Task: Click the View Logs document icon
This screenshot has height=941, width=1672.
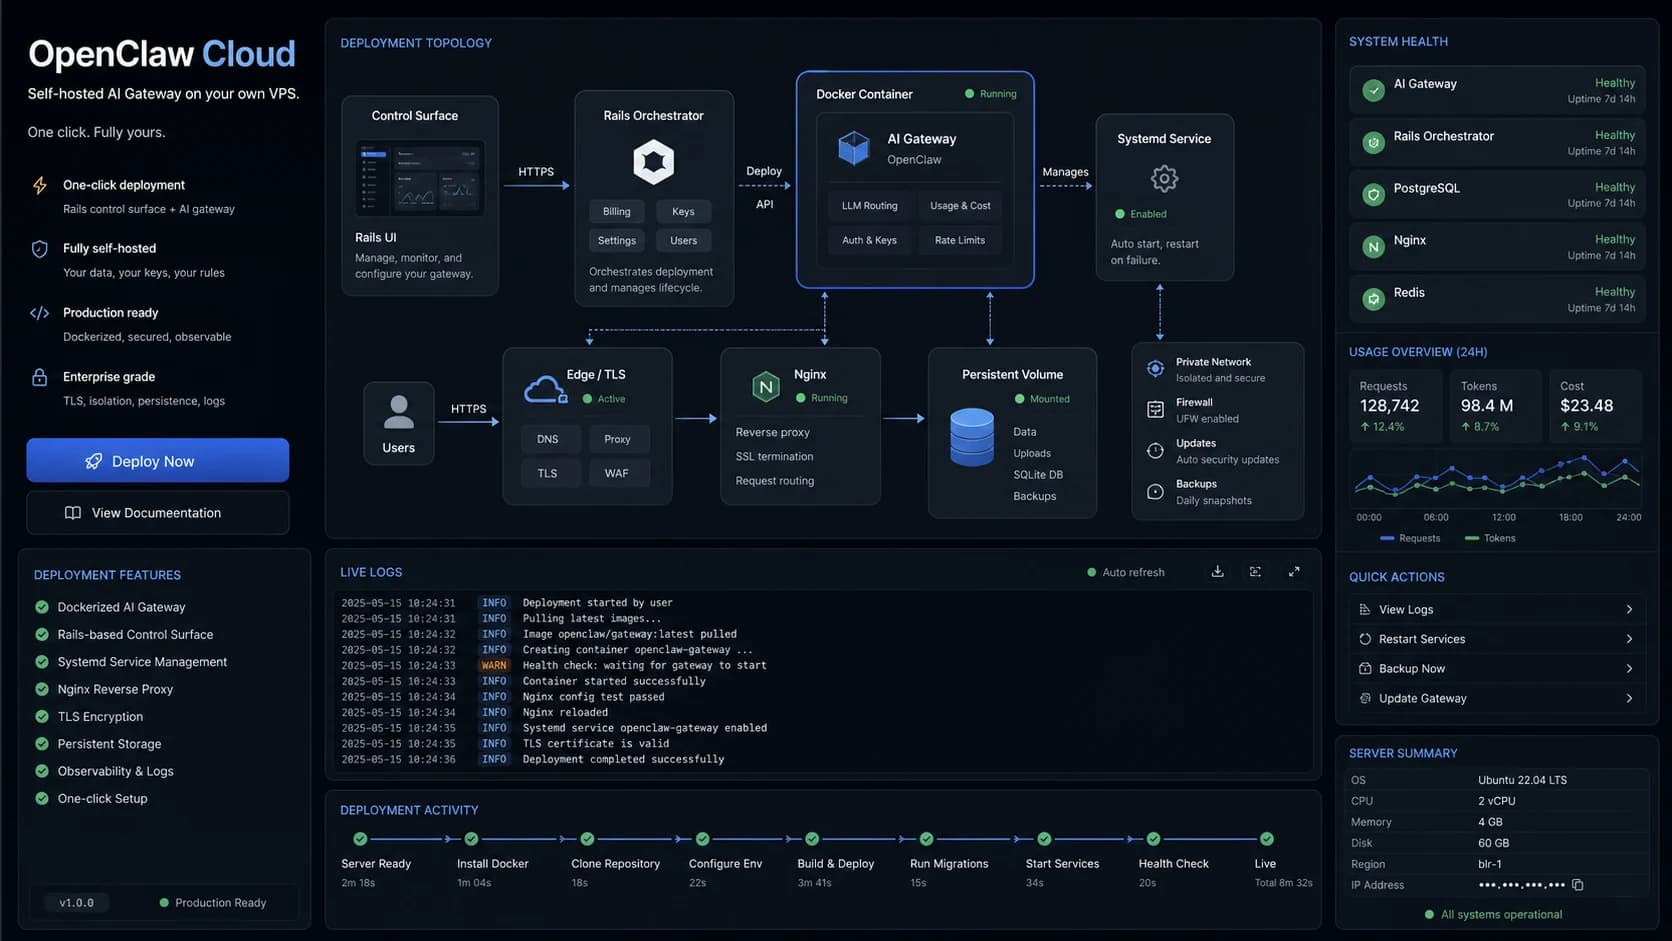Action: pyautogui.click(x=1365, y=609)
